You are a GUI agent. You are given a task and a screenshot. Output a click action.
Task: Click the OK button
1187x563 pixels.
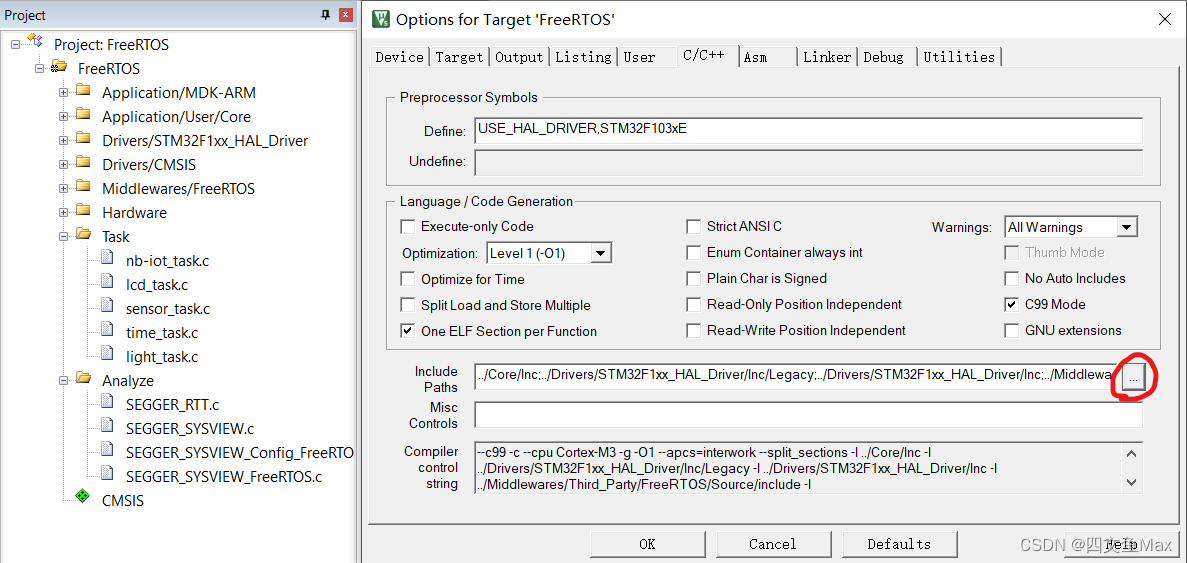[647, 544]
